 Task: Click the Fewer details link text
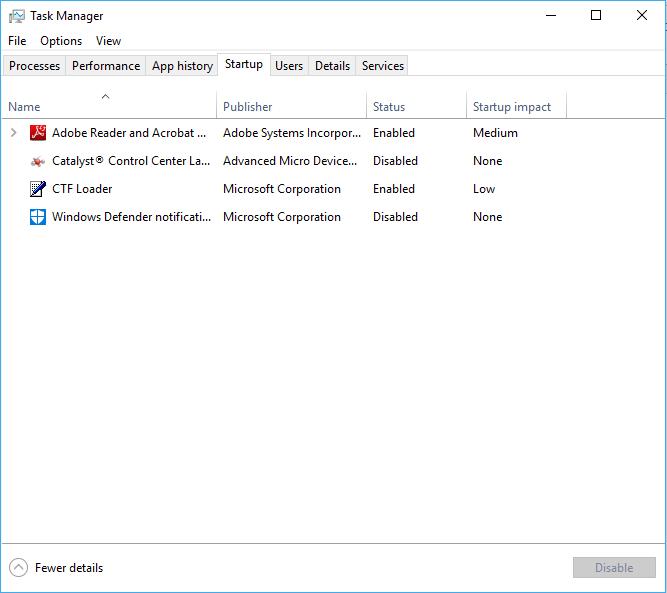[x=69, y=568]
